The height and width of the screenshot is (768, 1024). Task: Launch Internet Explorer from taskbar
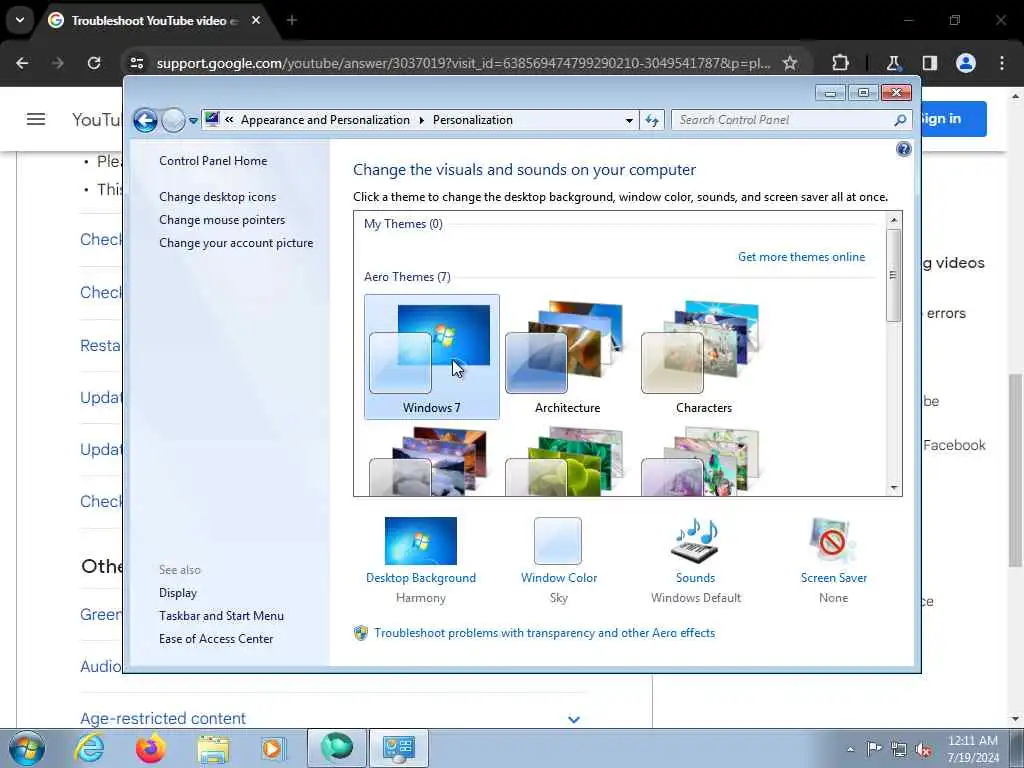tap(89, 748)
